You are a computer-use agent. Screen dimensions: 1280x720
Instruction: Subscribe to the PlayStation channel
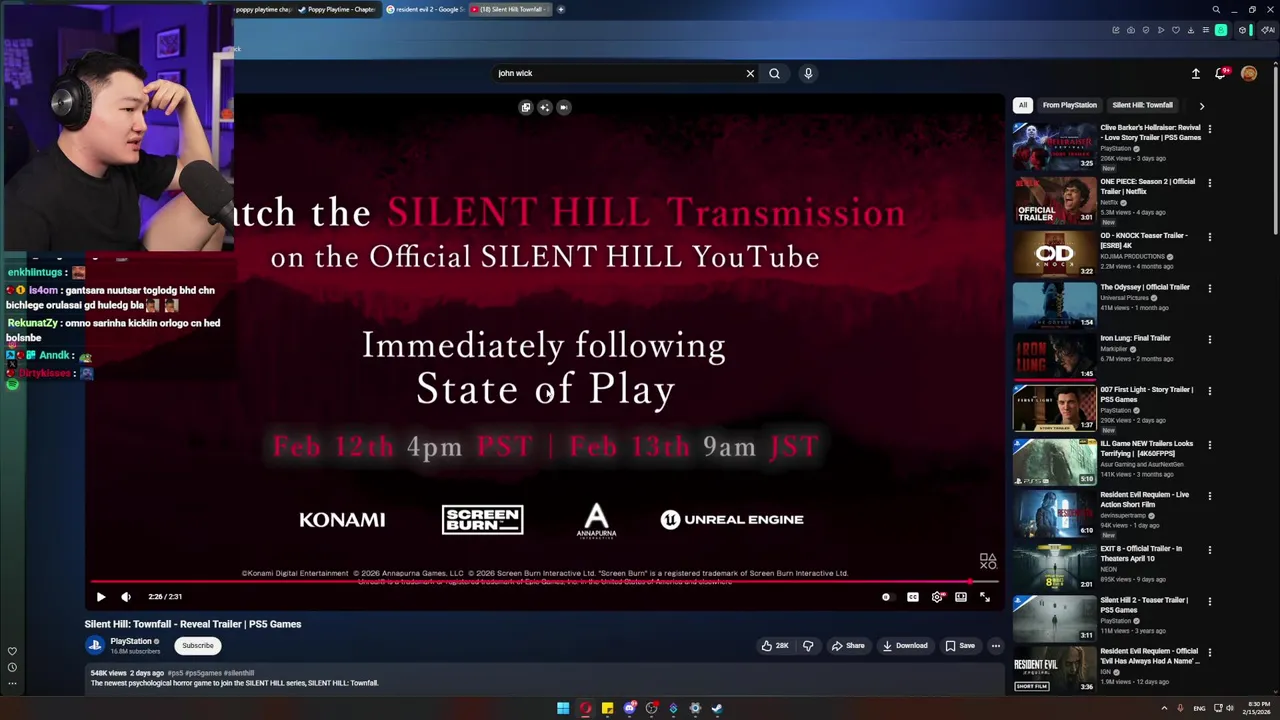(x=198, y=646)
